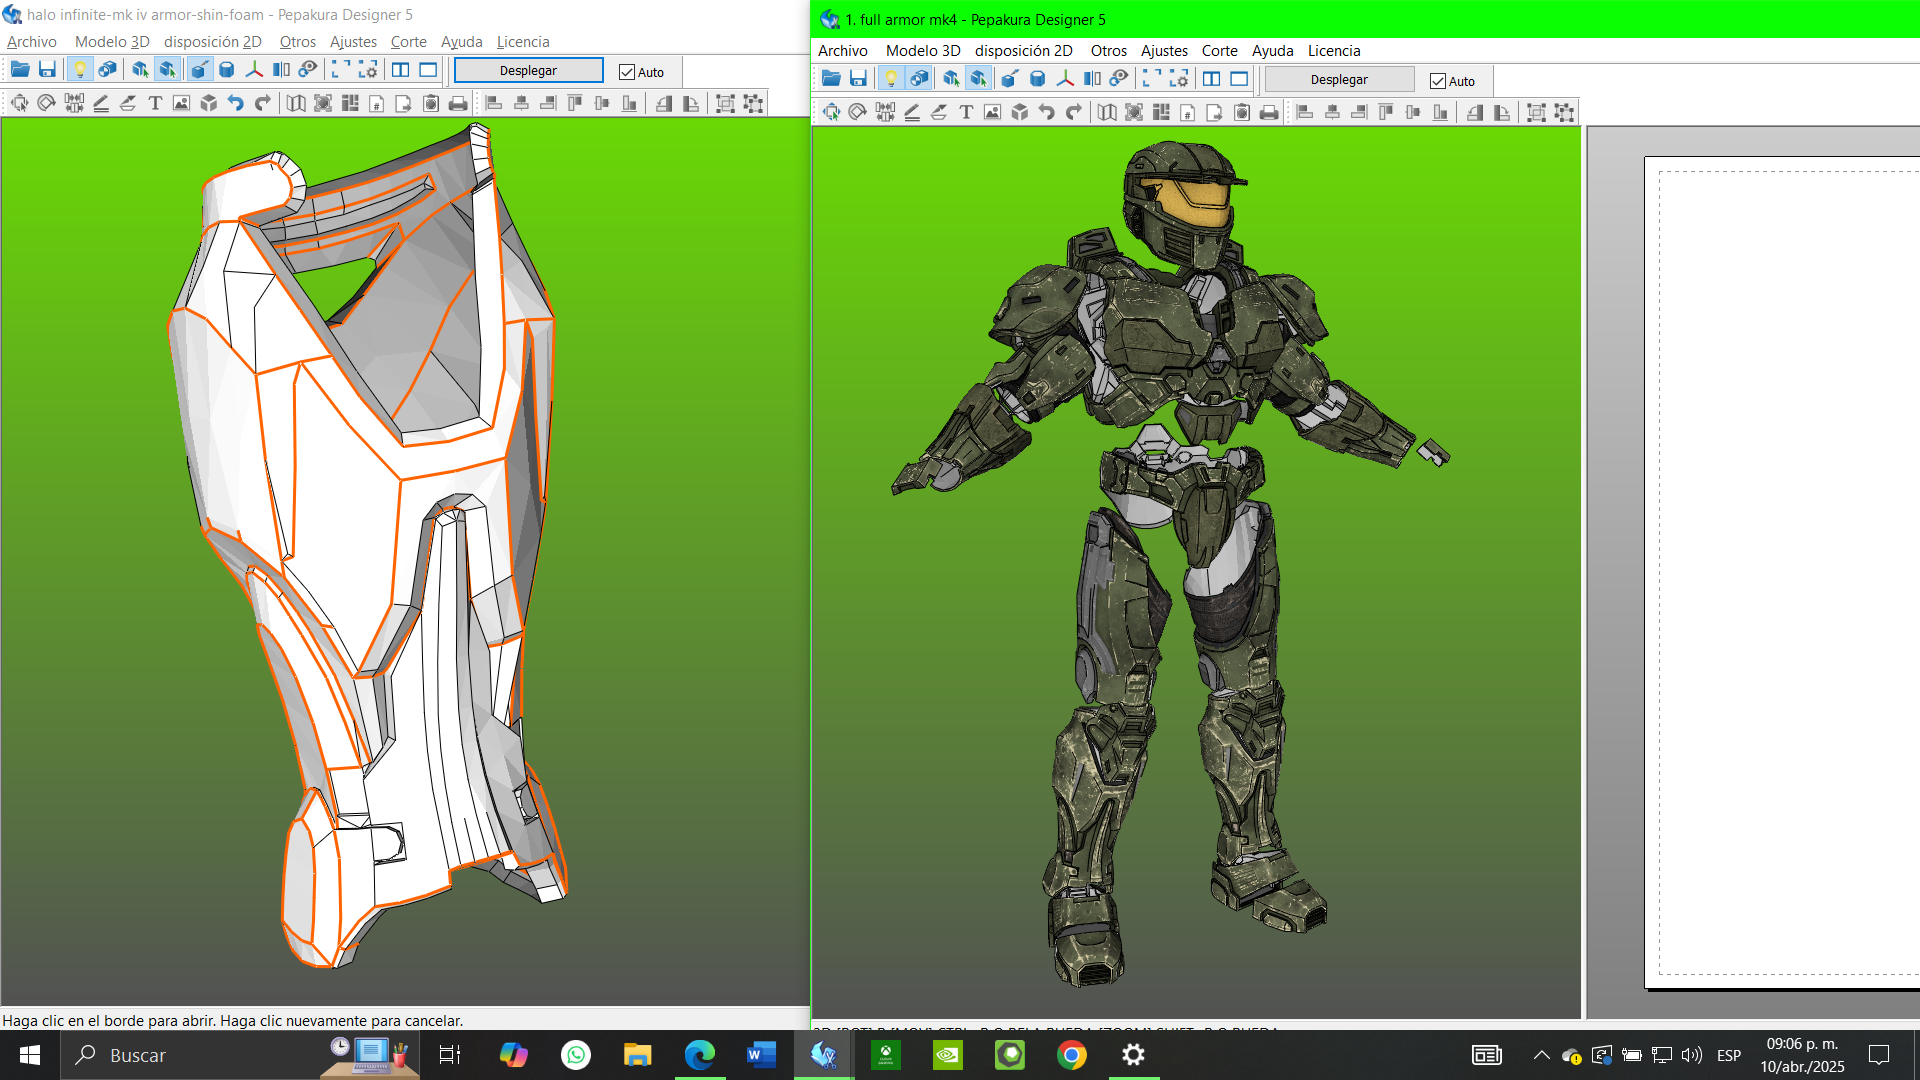
Task: Click redo arrow in halo infinite window
Action: [x=263, y=103]
